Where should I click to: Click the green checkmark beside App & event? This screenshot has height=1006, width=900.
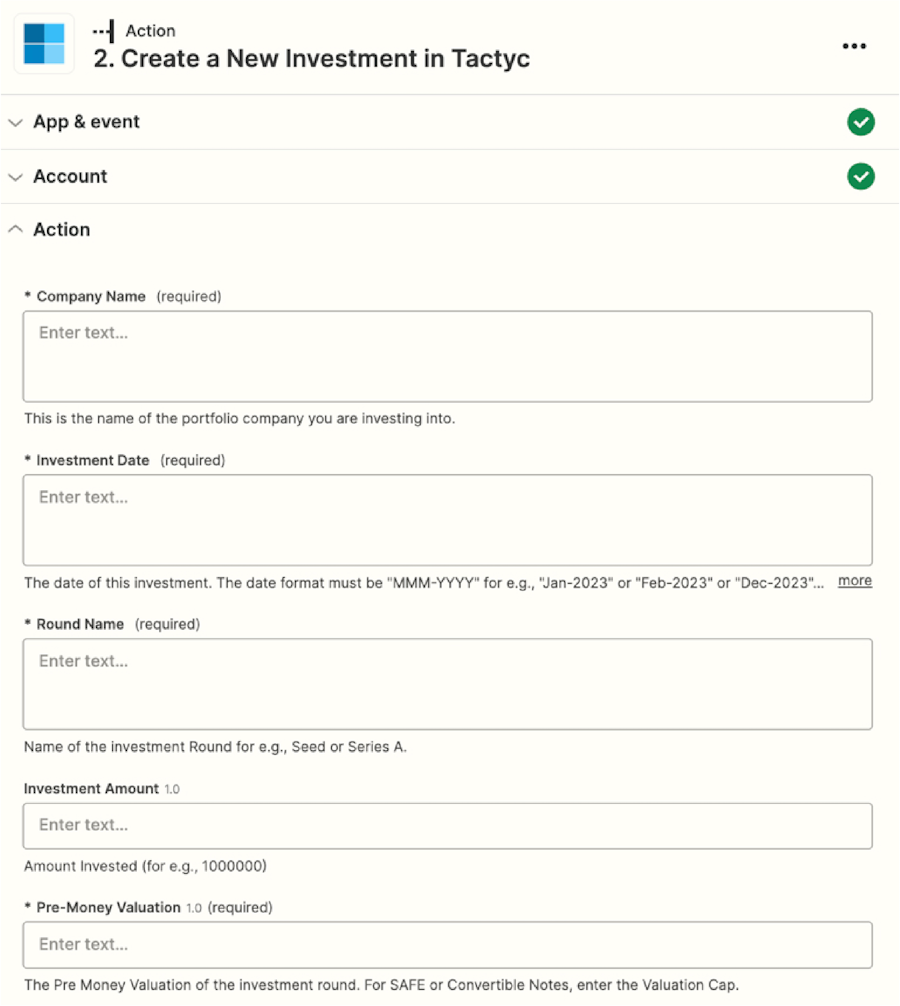[x=860, y=122]
